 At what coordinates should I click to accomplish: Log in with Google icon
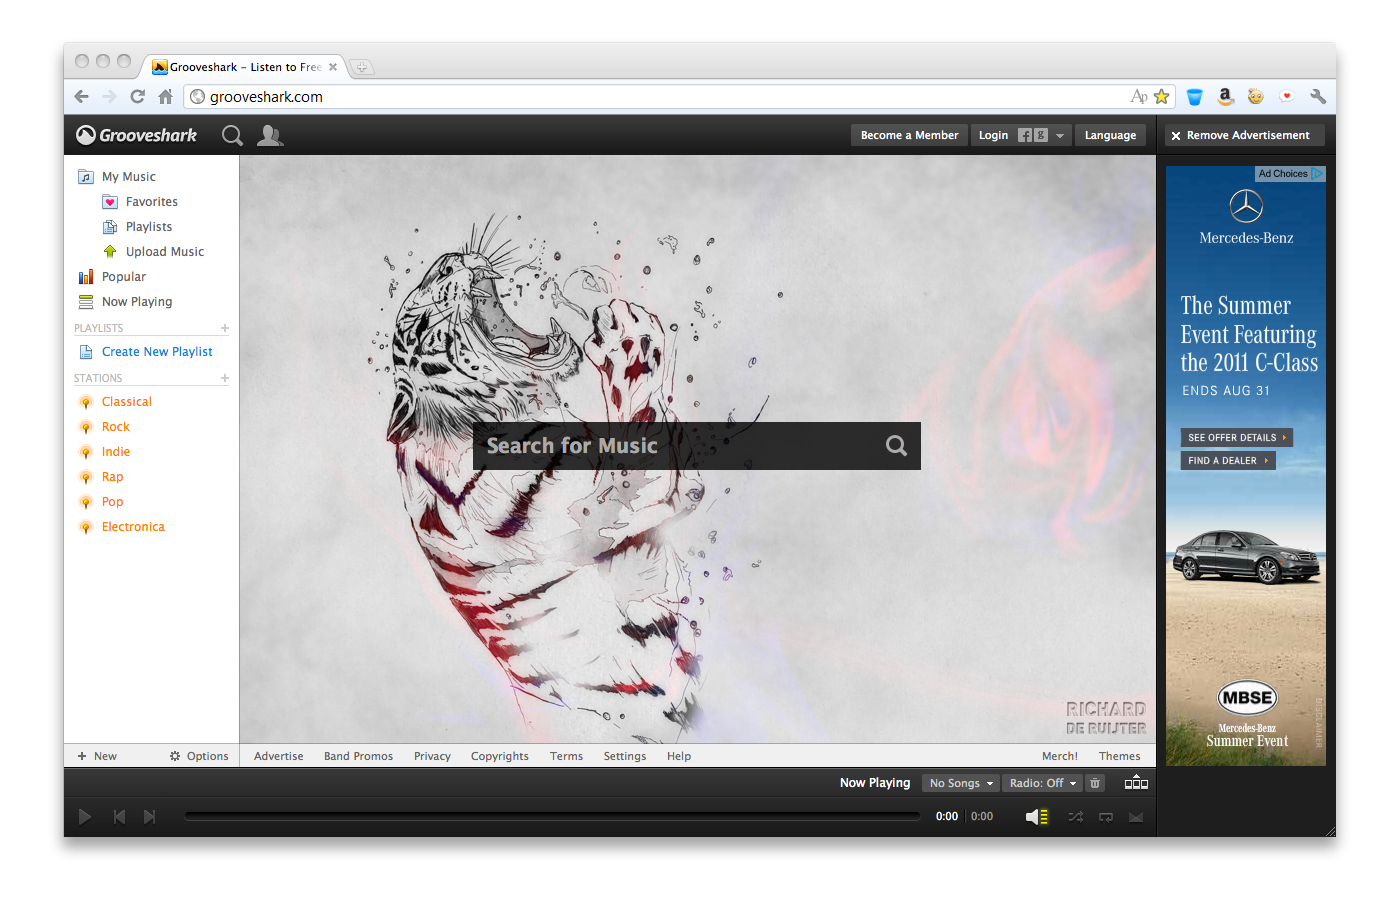tap(1041, 135)
